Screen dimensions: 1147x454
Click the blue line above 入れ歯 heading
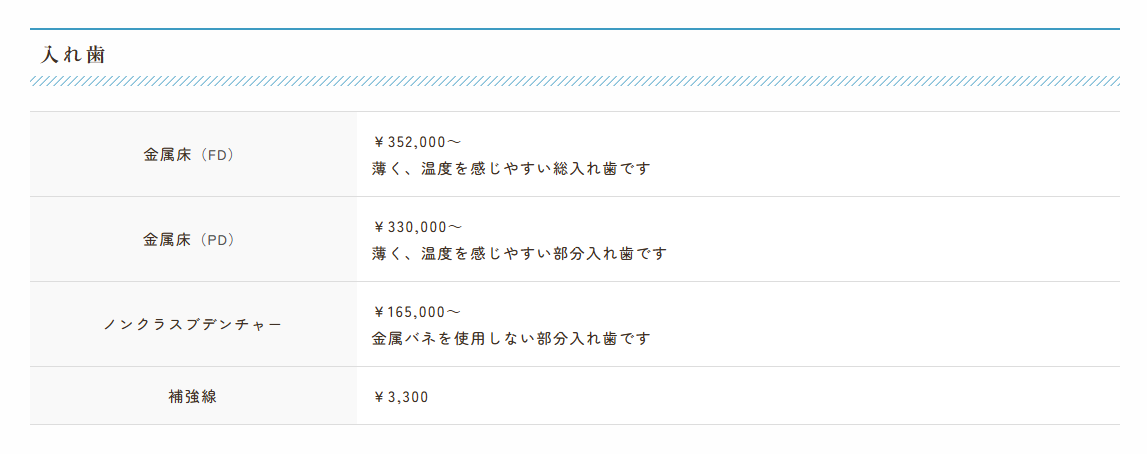(574, 29)
